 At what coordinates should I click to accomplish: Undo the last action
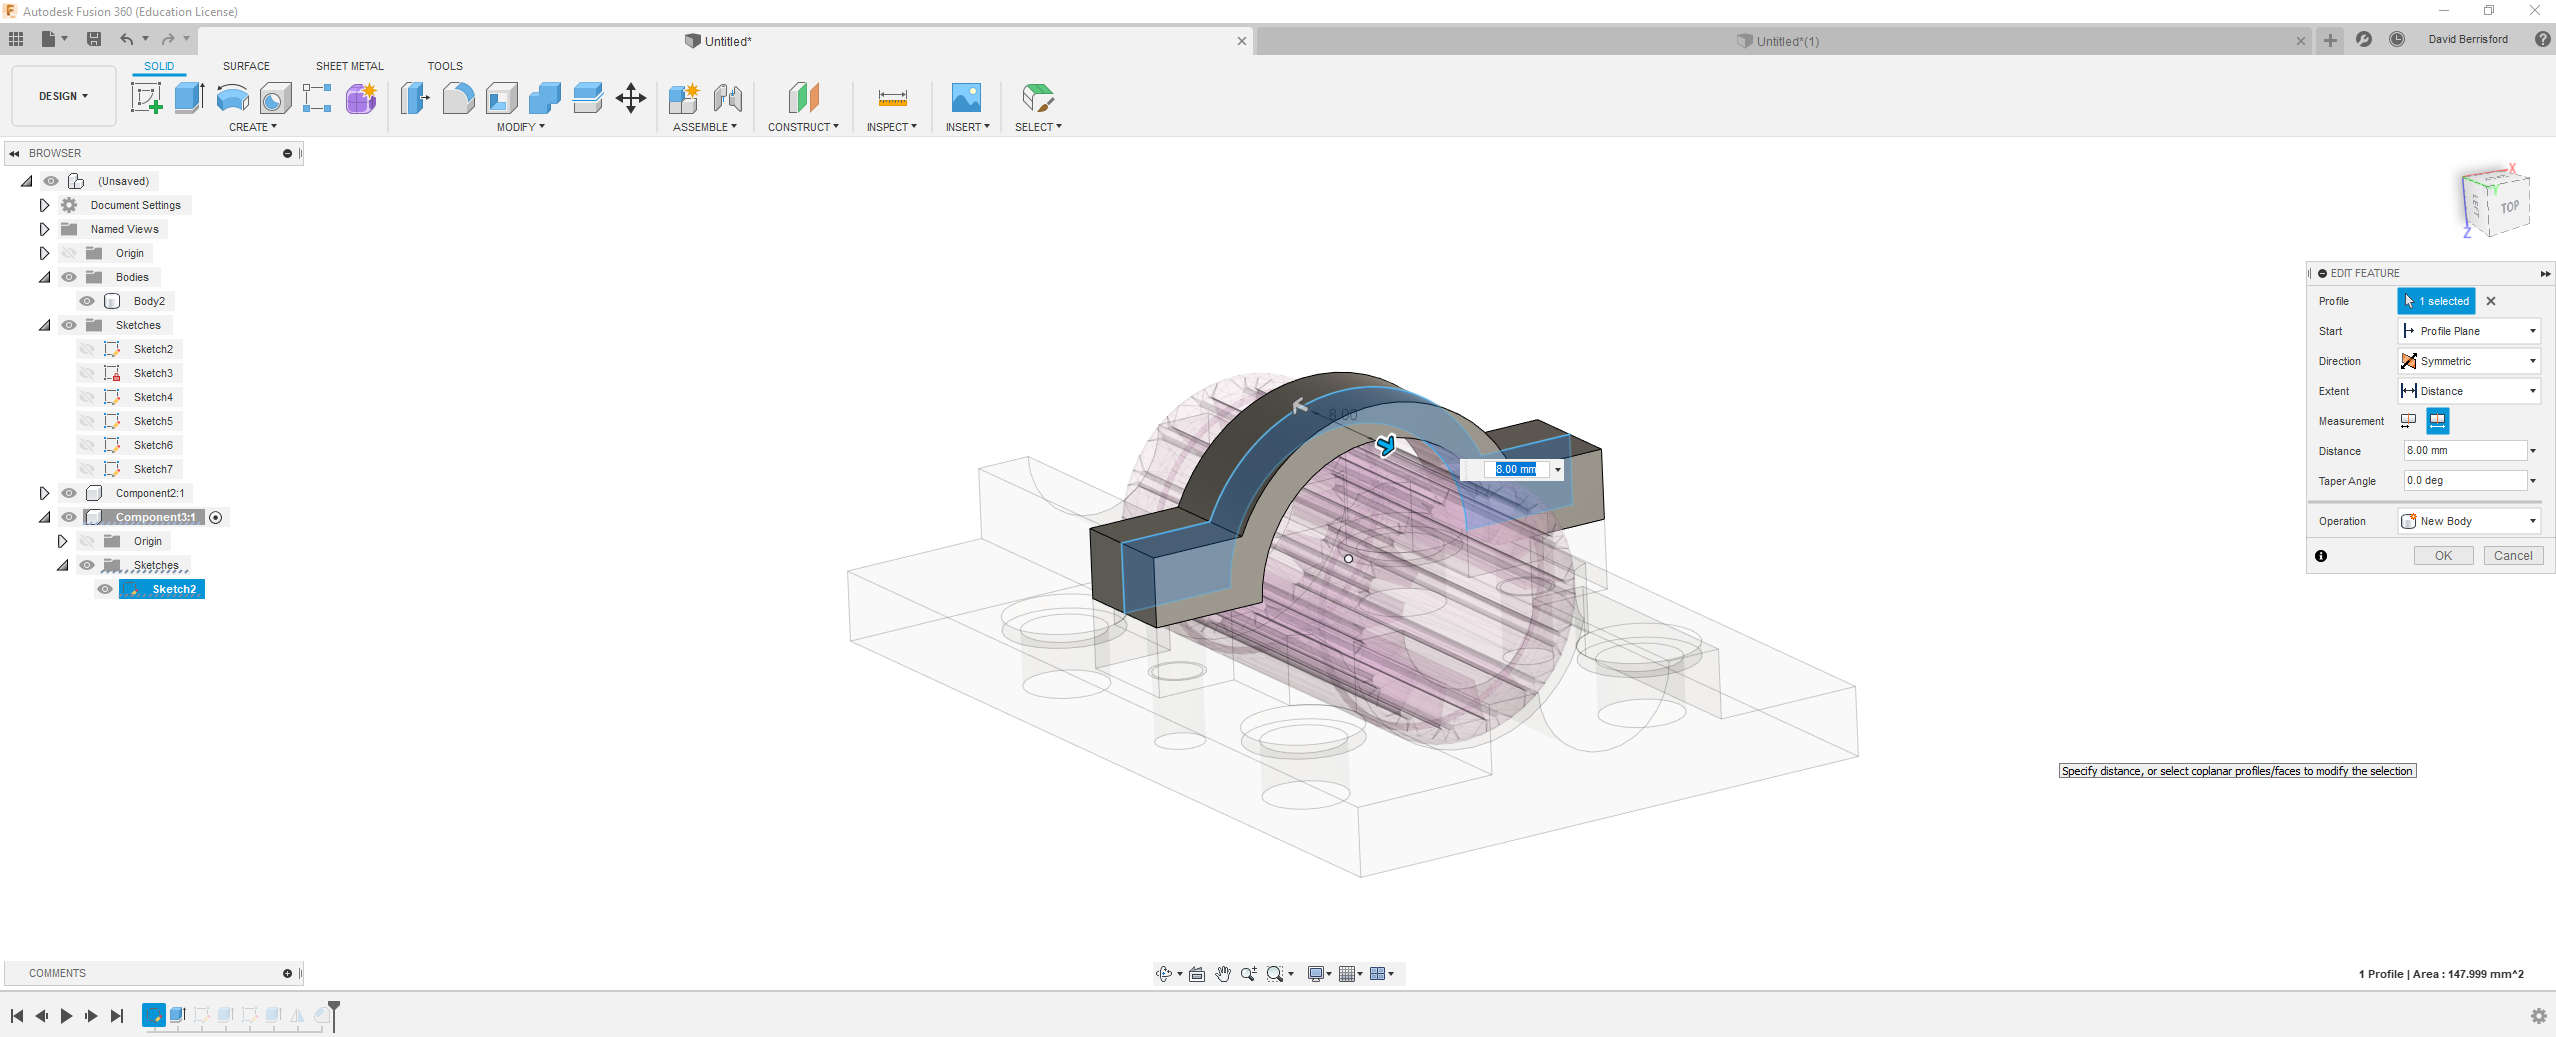pos(127,39)
